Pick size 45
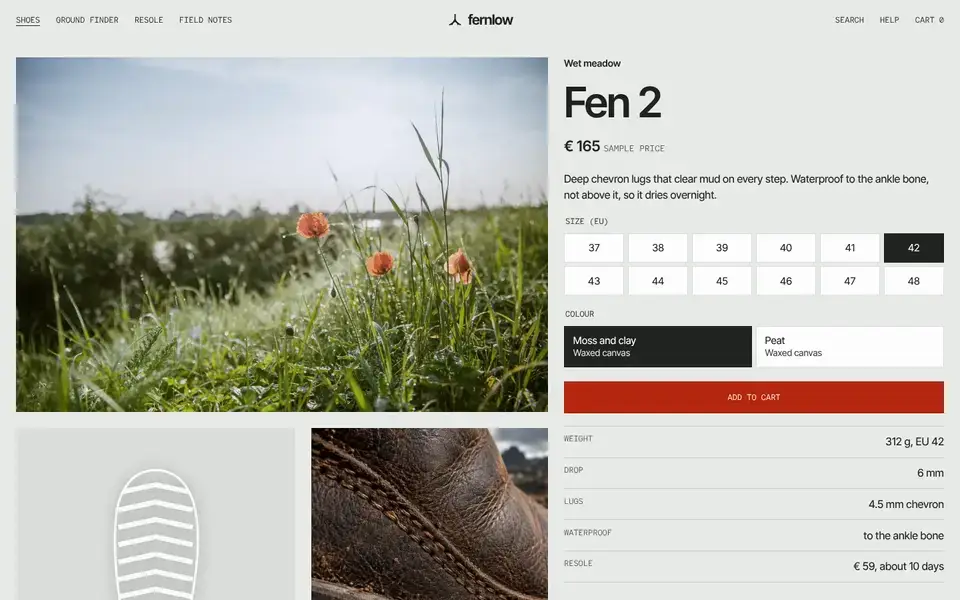This screenshot has height=600, width=960. click(722, 281)
